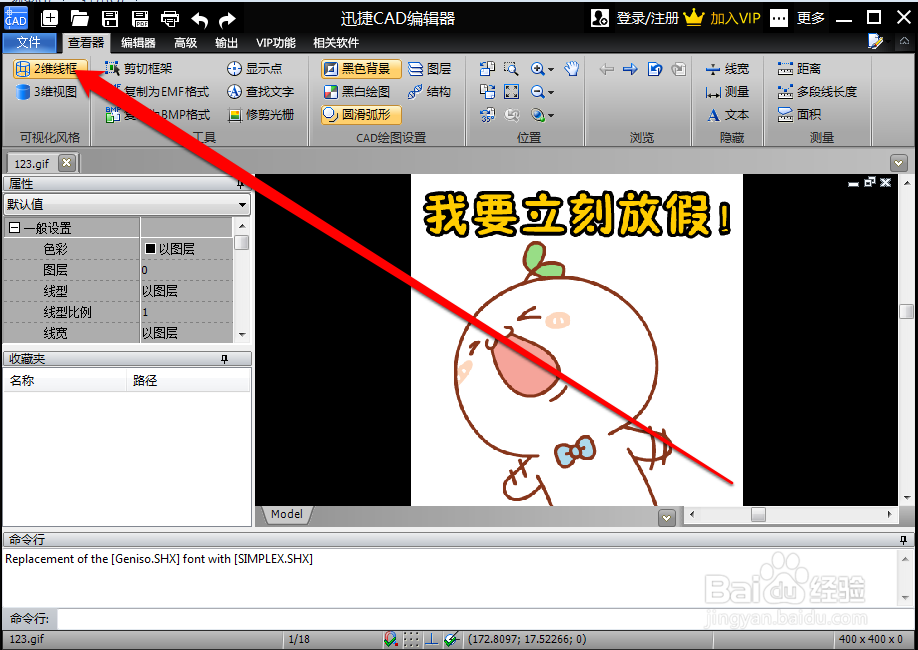
Task: Click the vertical scrollbar thumb beside drawing
Action: (906, 312)
